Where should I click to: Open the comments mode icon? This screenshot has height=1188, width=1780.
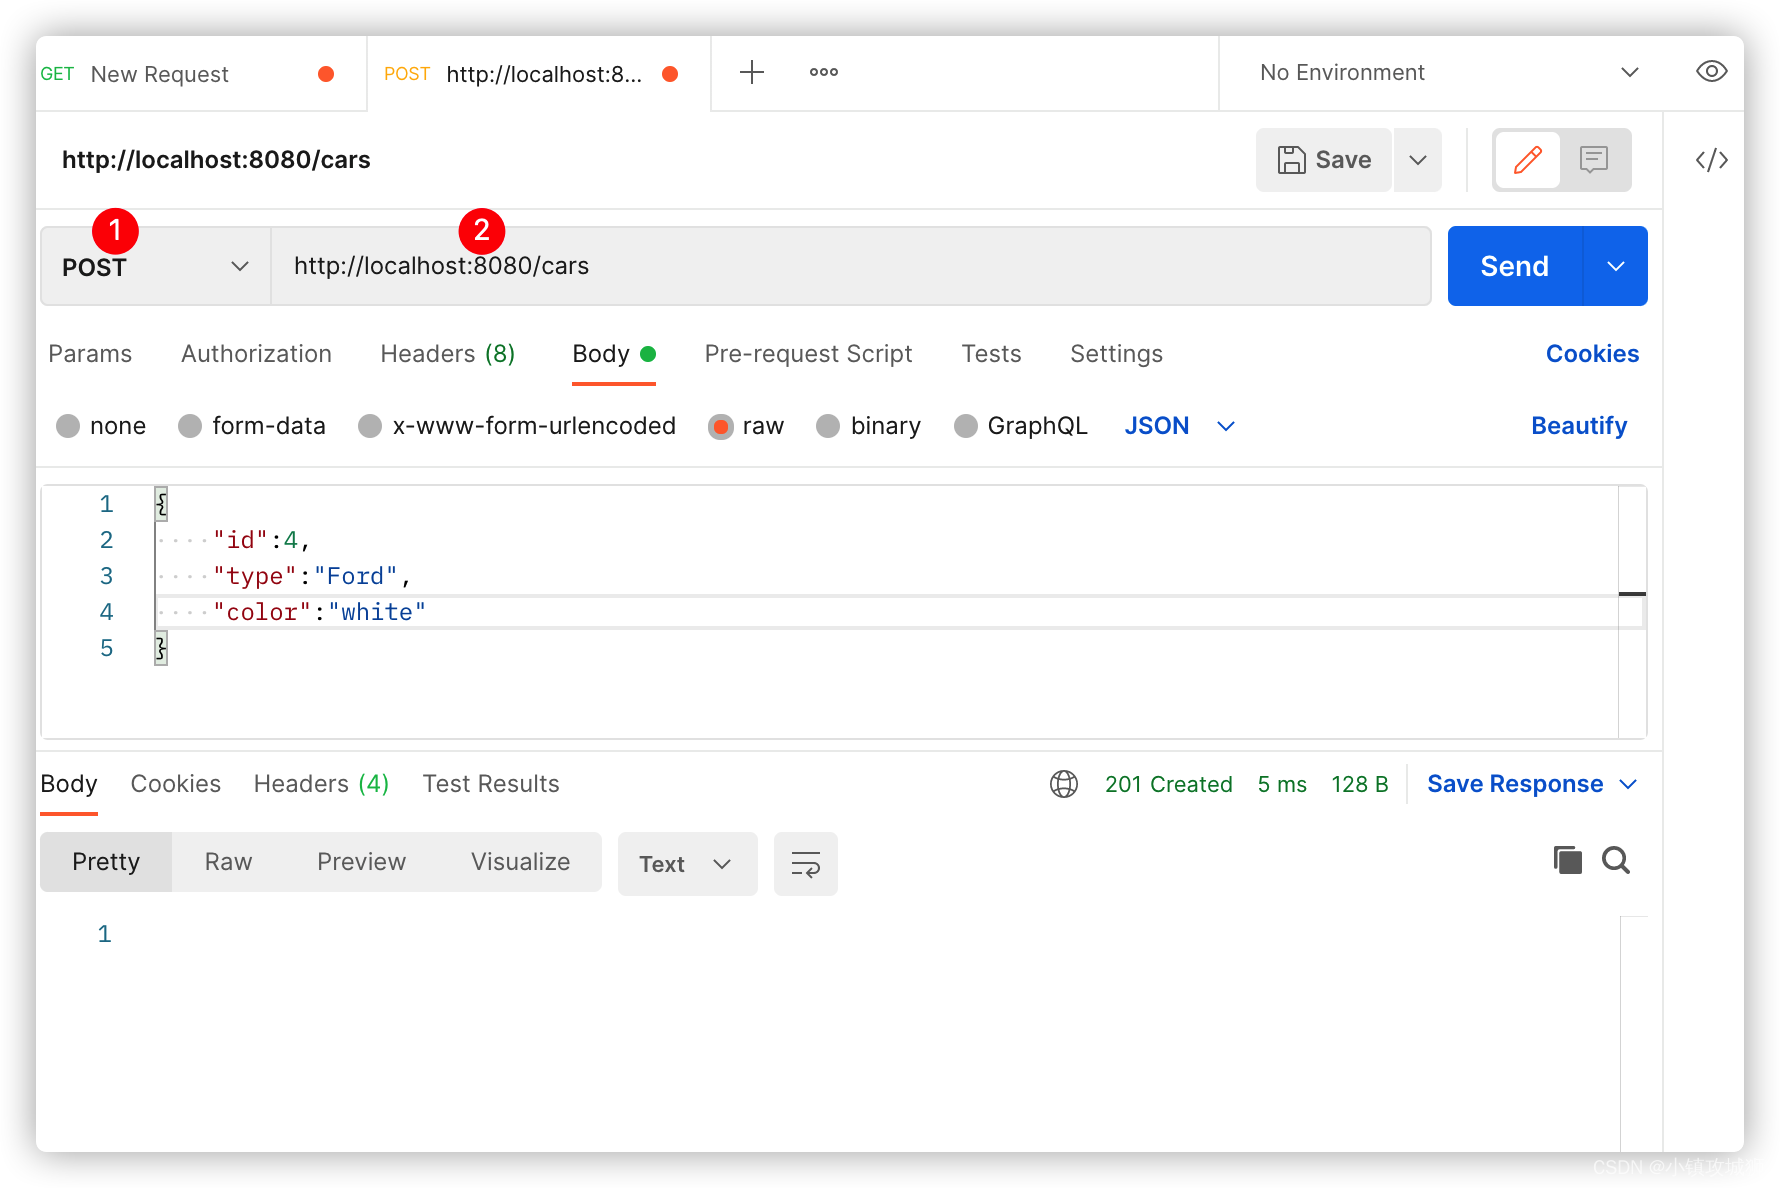point(1593,160)
